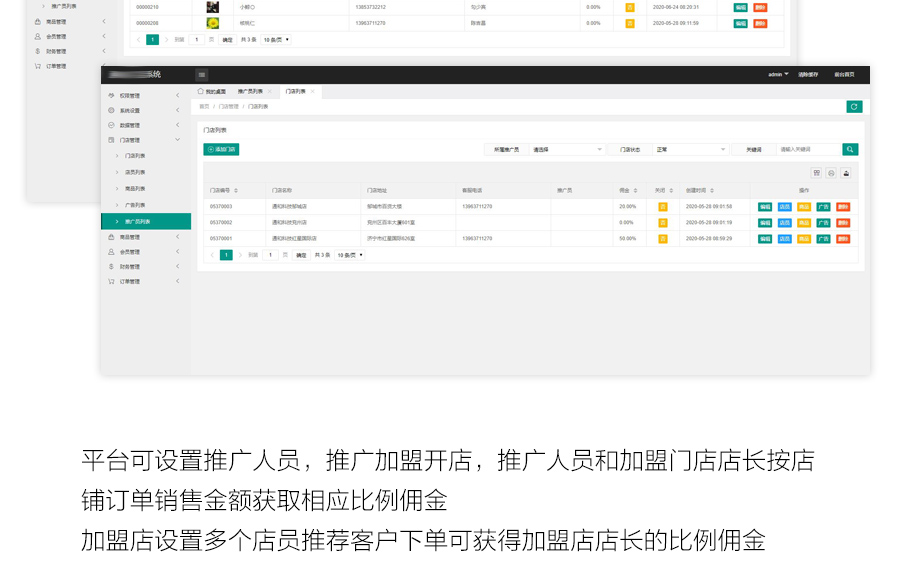Click the table export icon
Image resolution: width=900 pixels, height=588 pixels.
click(x=845, y=173)
